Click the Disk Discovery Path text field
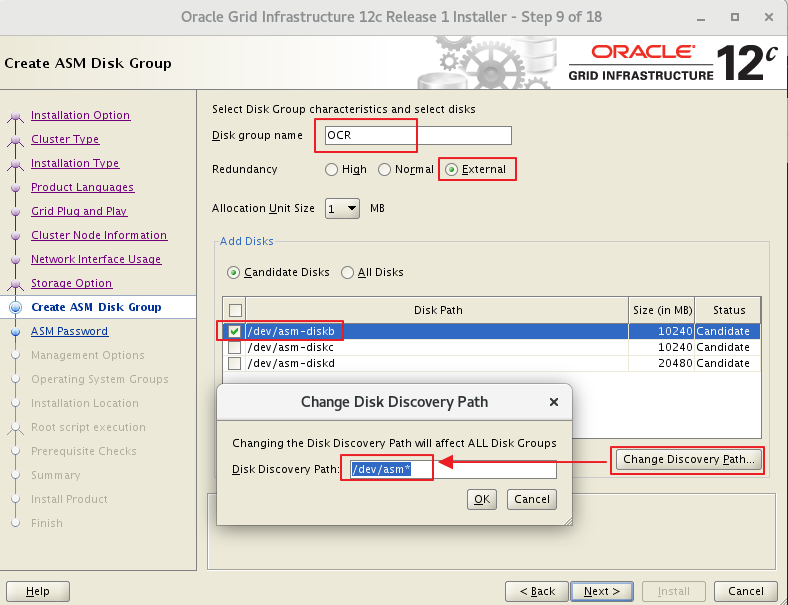Screen dimensions: 788x605 (x=452, y=470)
